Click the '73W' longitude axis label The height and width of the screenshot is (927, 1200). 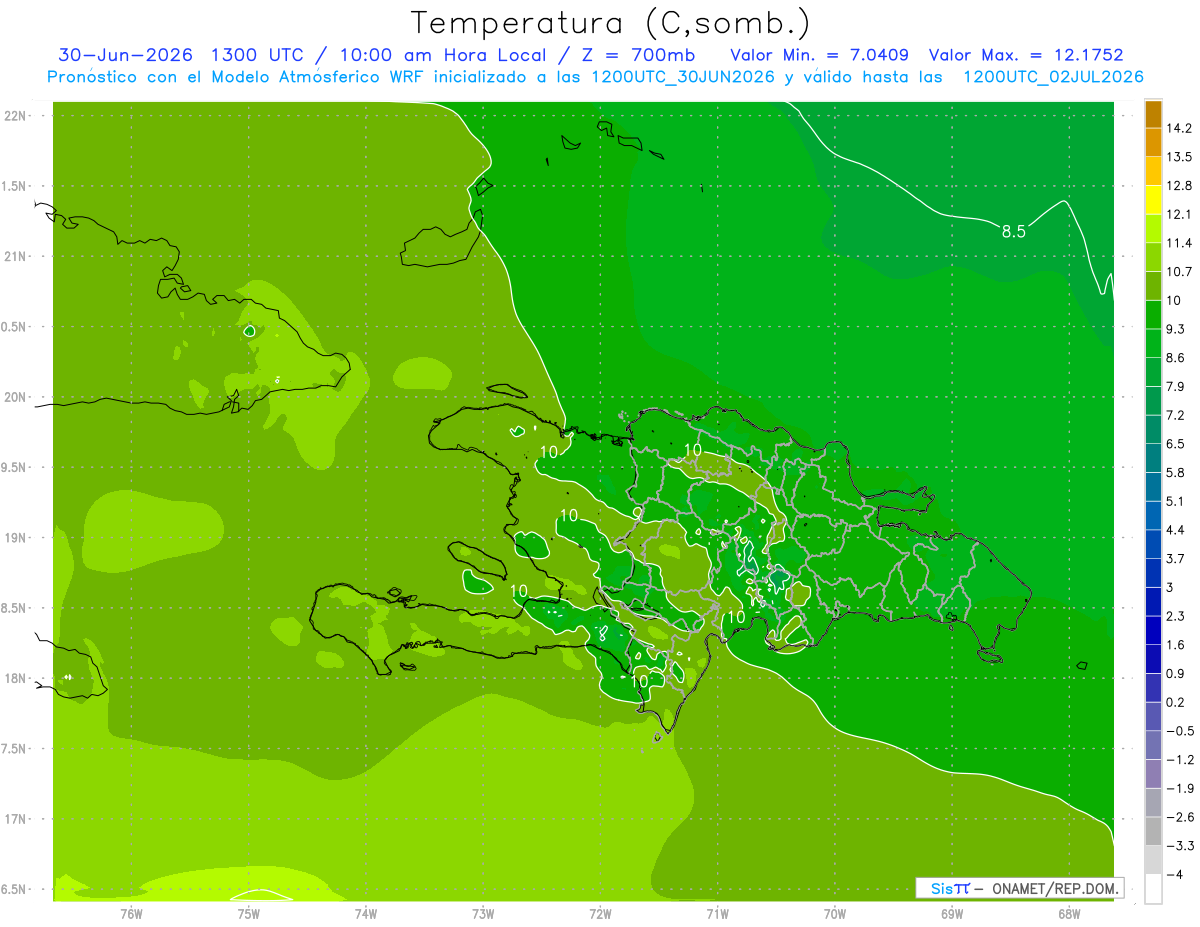[x=483, y=913]
